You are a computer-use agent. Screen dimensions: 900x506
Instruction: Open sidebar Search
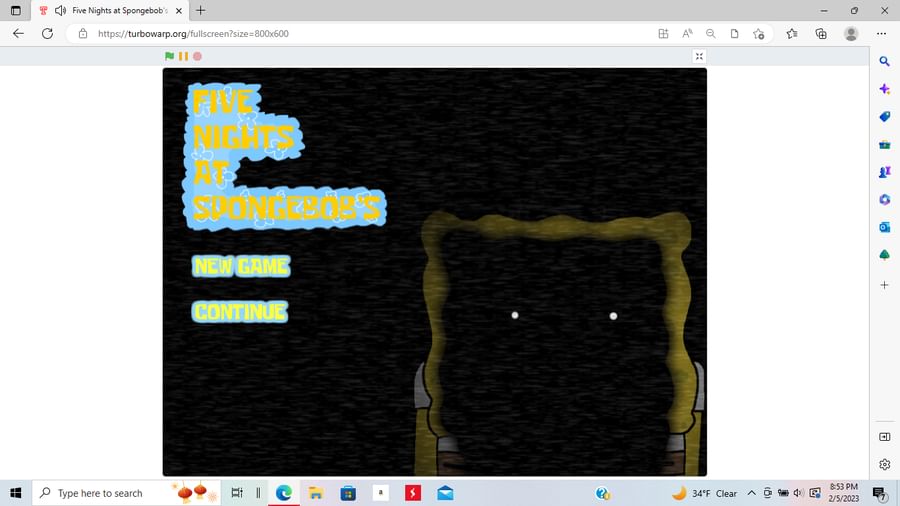(885, 61)
